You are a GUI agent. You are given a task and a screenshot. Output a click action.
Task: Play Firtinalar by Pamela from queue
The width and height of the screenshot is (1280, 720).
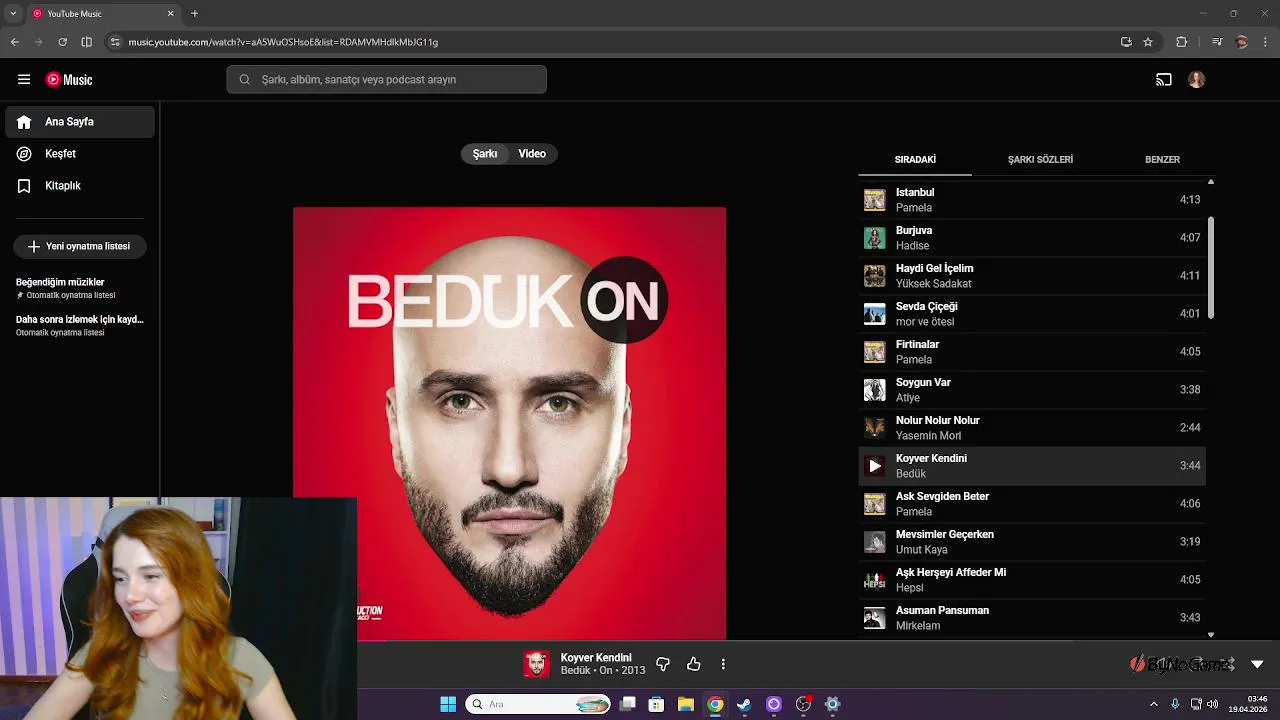[x=1032, y=352]
